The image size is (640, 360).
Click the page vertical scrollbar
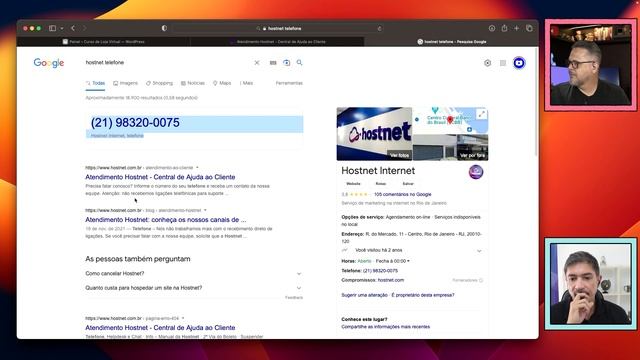536,101
